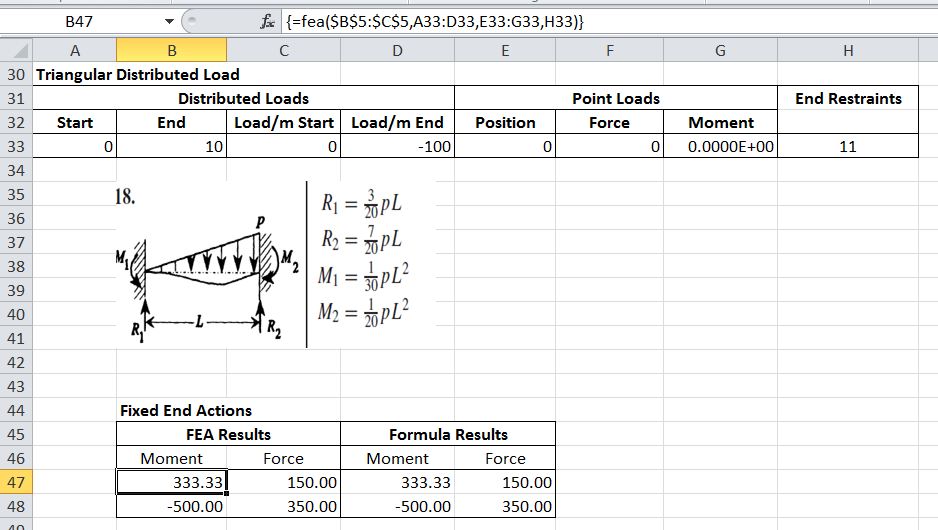Click the Select All corner triangle
The height and width of the screenshot is (530, 938).
coord(17,50)
